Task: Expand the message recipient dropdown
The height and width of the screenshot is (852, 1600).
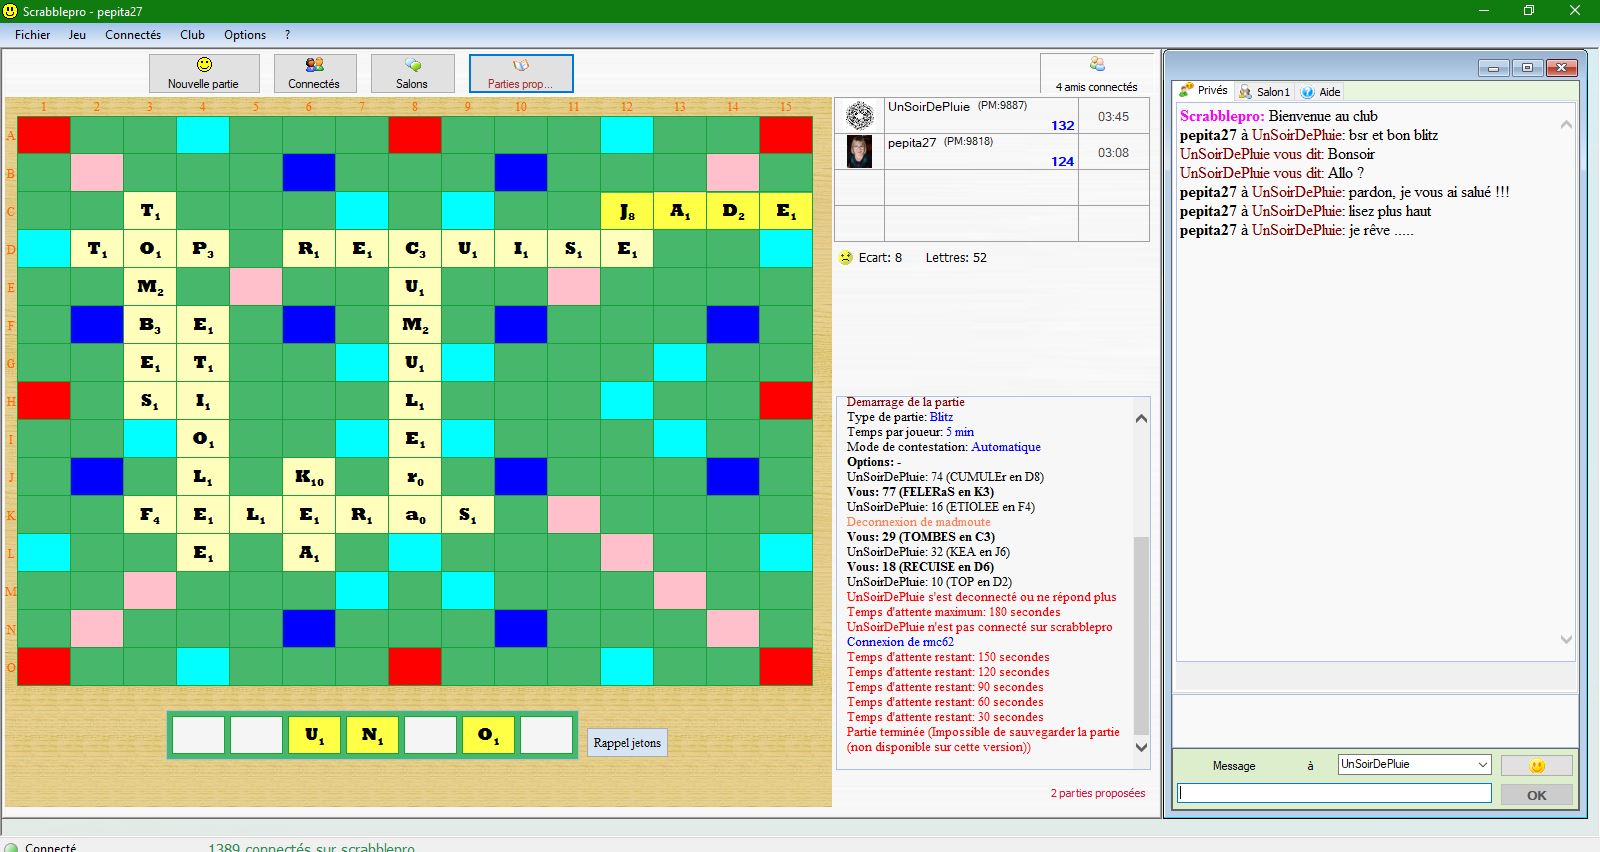Action: coord(1482,765)
